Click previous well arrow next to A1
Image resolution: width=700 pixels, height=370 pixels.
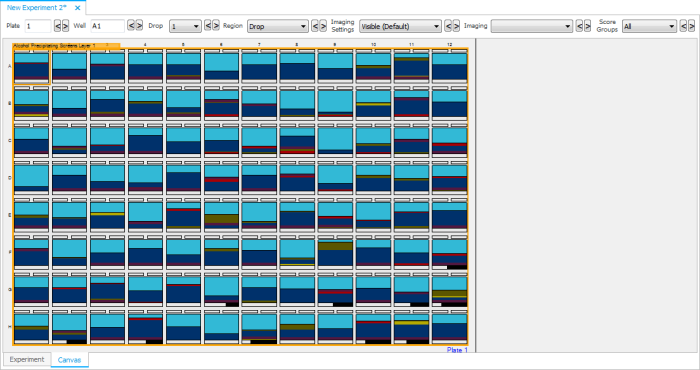pos(131,25)
